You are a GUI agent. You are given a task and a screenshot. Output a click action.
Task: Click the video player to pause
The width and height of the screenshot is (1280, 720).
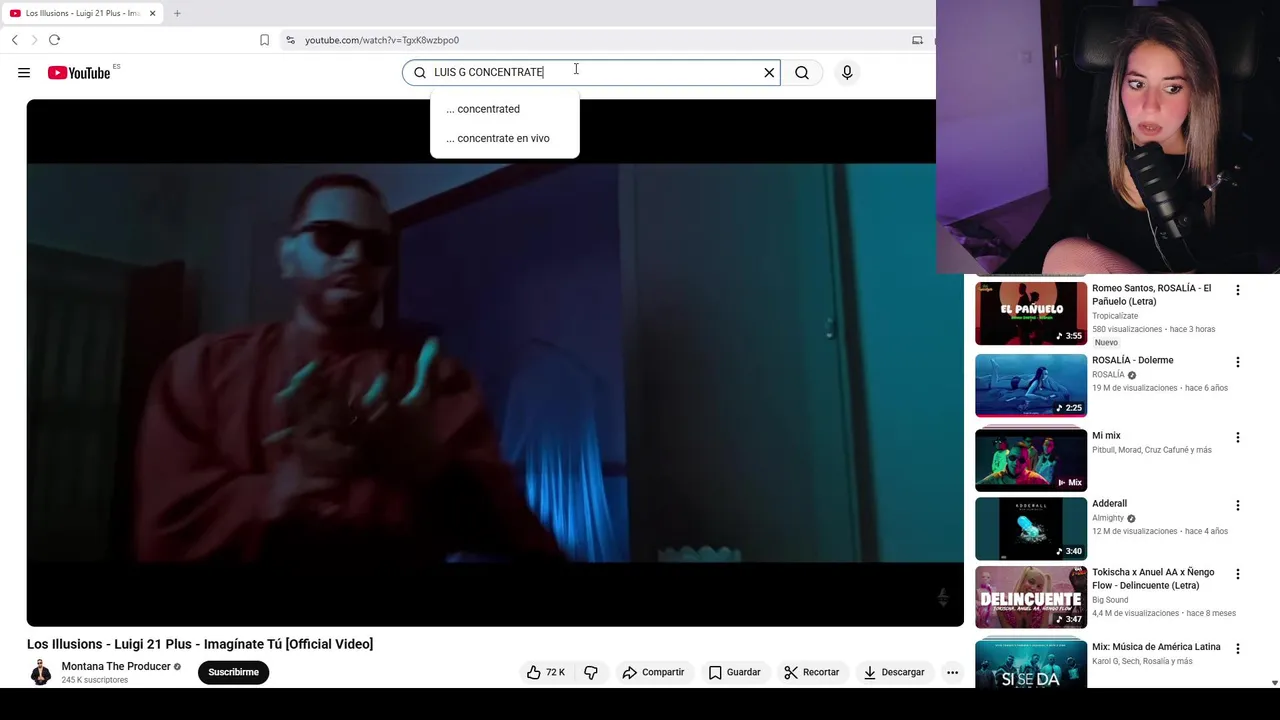[495, 362]
